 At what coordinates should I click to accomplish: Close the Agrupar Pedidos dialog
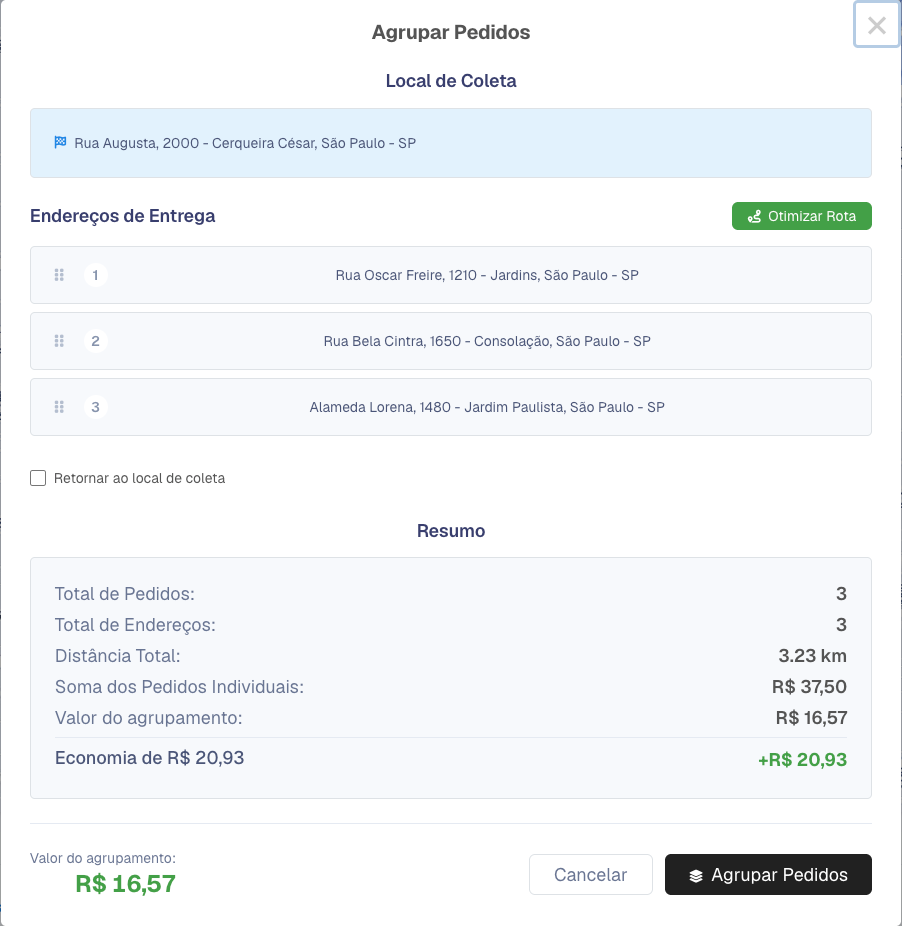876,25
